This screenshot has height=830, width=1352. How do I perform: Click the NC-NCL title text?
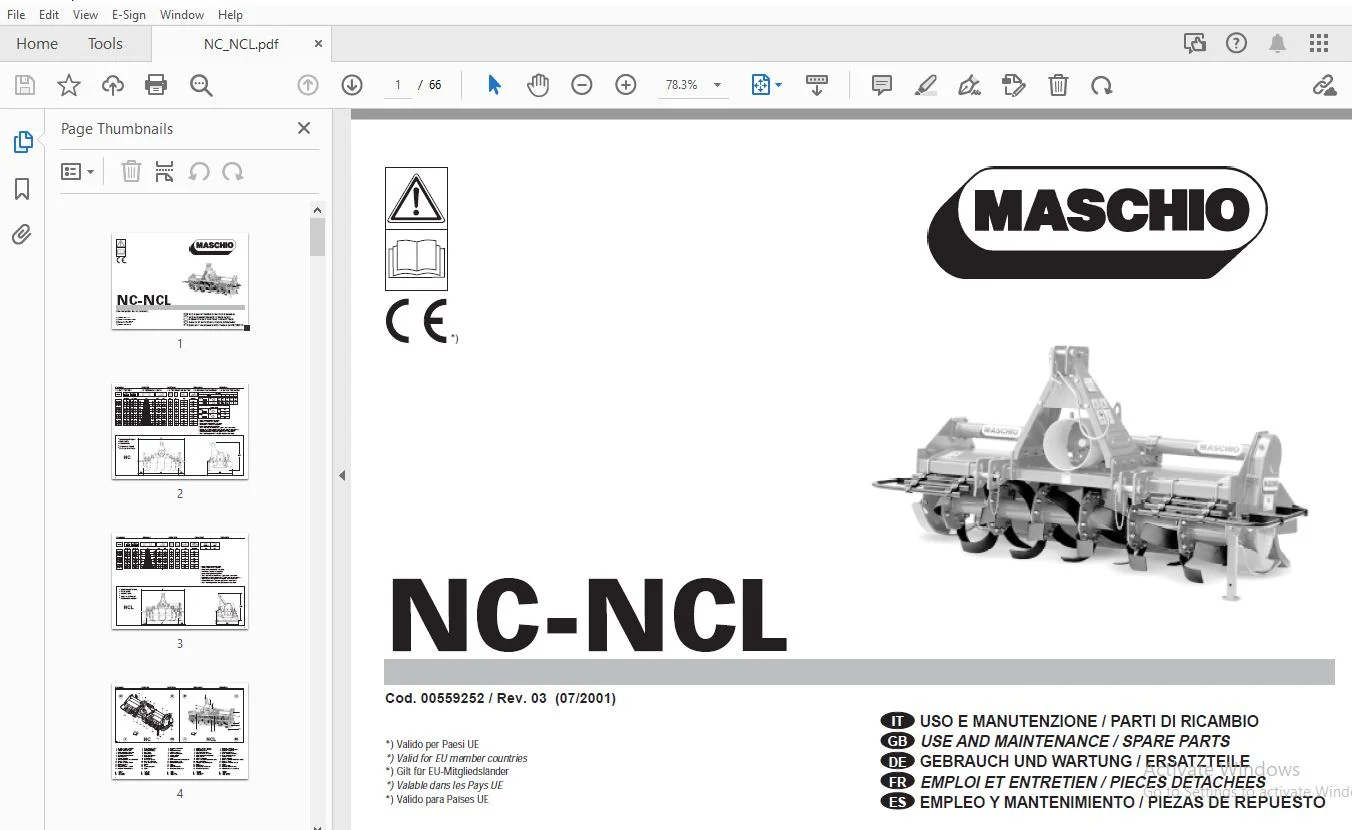587,615
